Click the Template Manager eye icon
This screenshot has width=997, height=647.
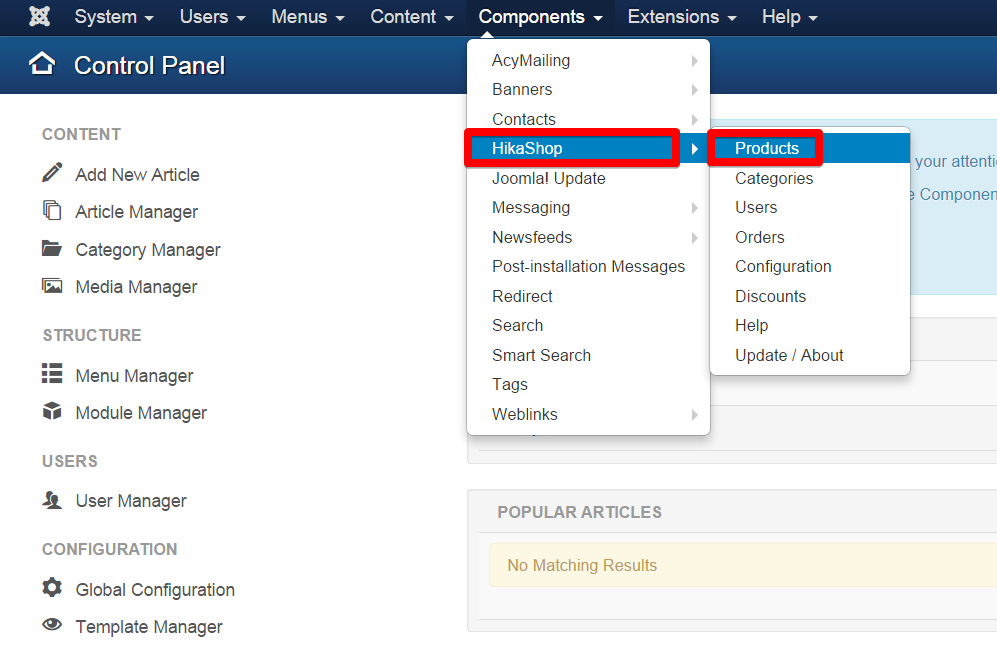click(x=52, y=624)
